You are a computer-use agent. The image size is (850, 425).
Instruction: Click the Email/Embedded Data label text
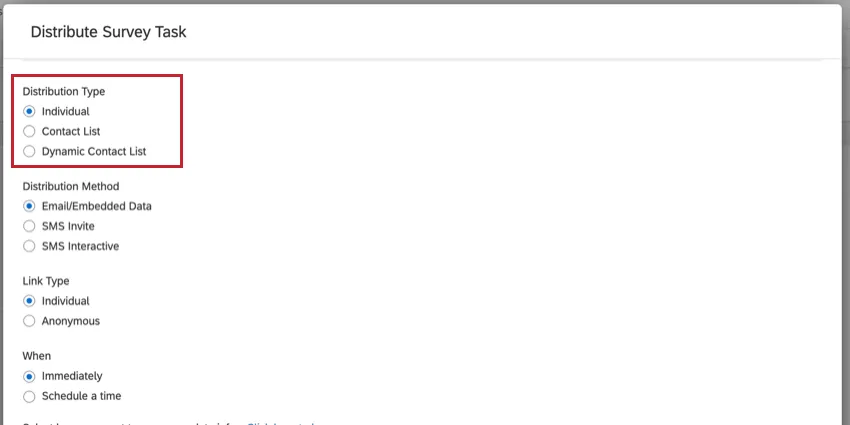[x=96, y=207]
